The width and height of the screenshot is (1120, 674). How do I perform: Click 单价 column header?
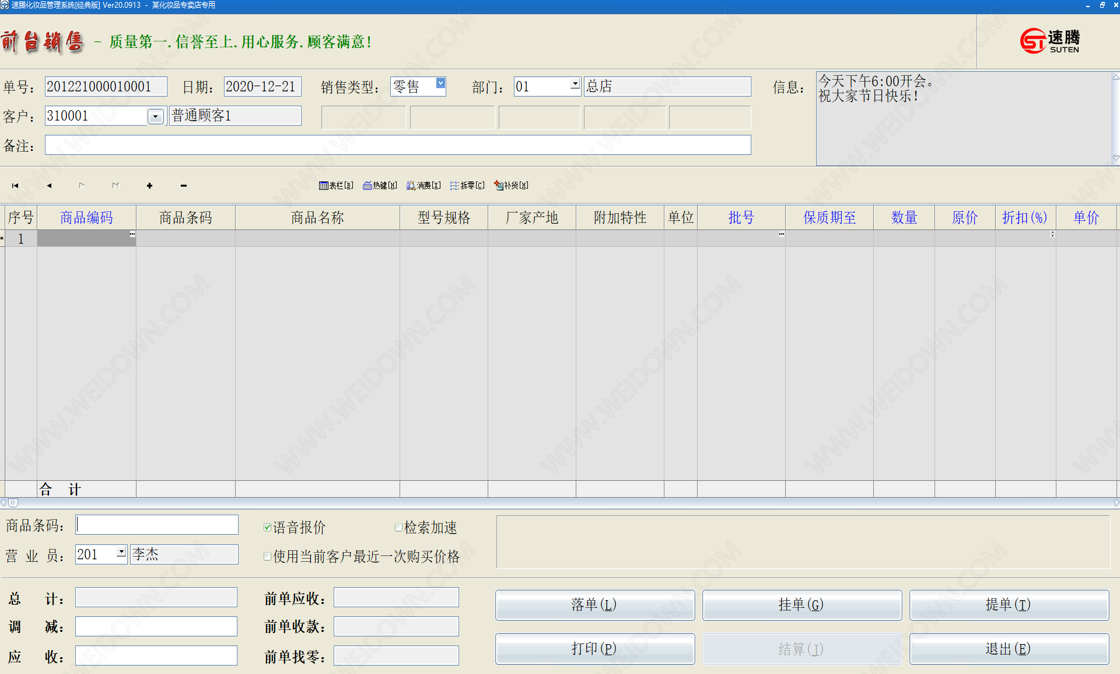point(1086,218)
